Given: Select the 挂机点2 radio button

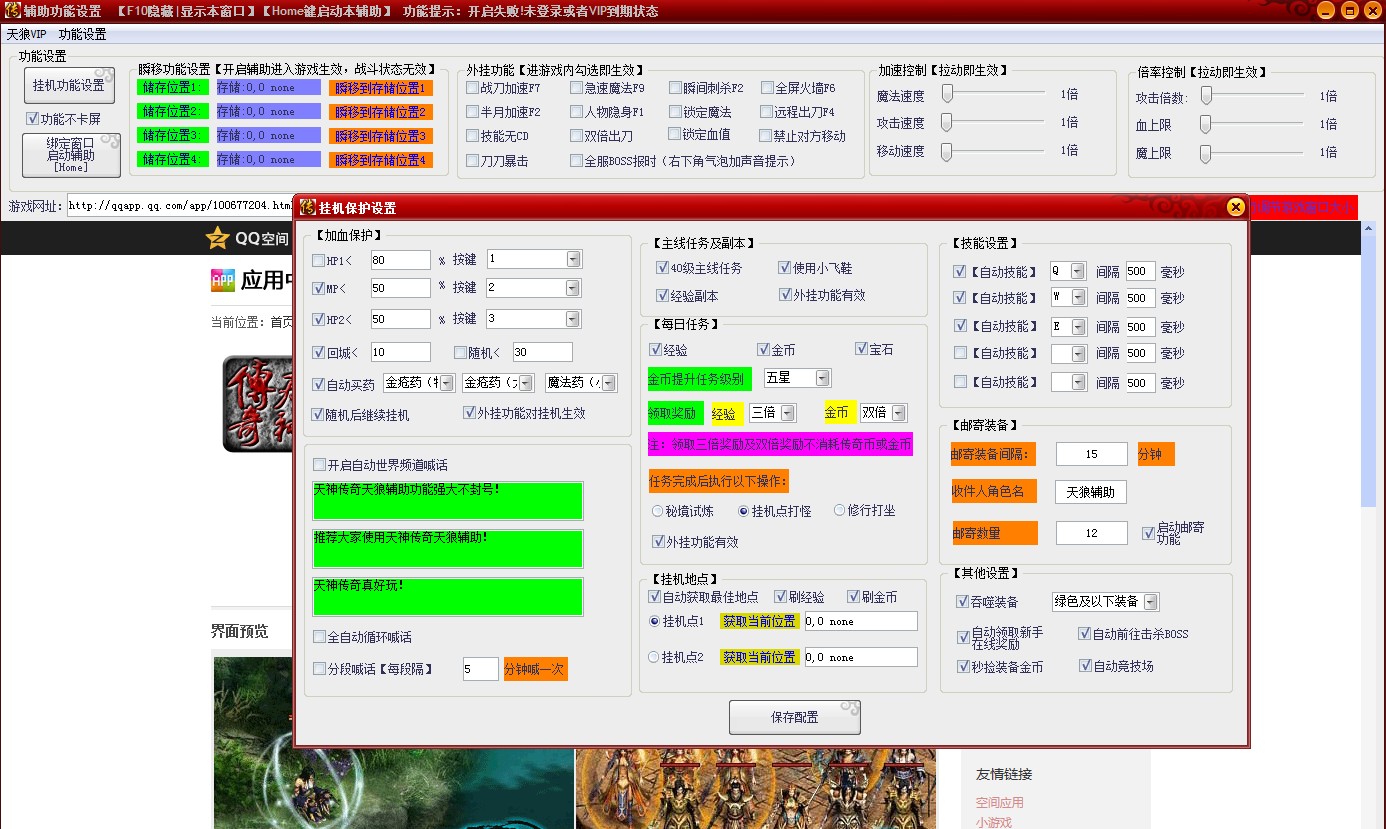Looking at the screenshot, I should click(x=655, y=657).
